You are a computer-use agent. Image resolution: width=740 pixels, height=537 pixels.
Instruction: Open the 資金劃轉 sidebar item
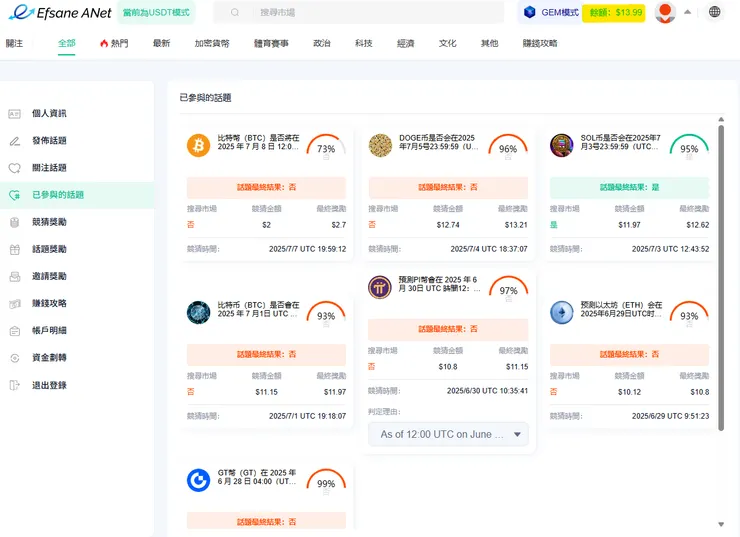(x=77, y=358)
